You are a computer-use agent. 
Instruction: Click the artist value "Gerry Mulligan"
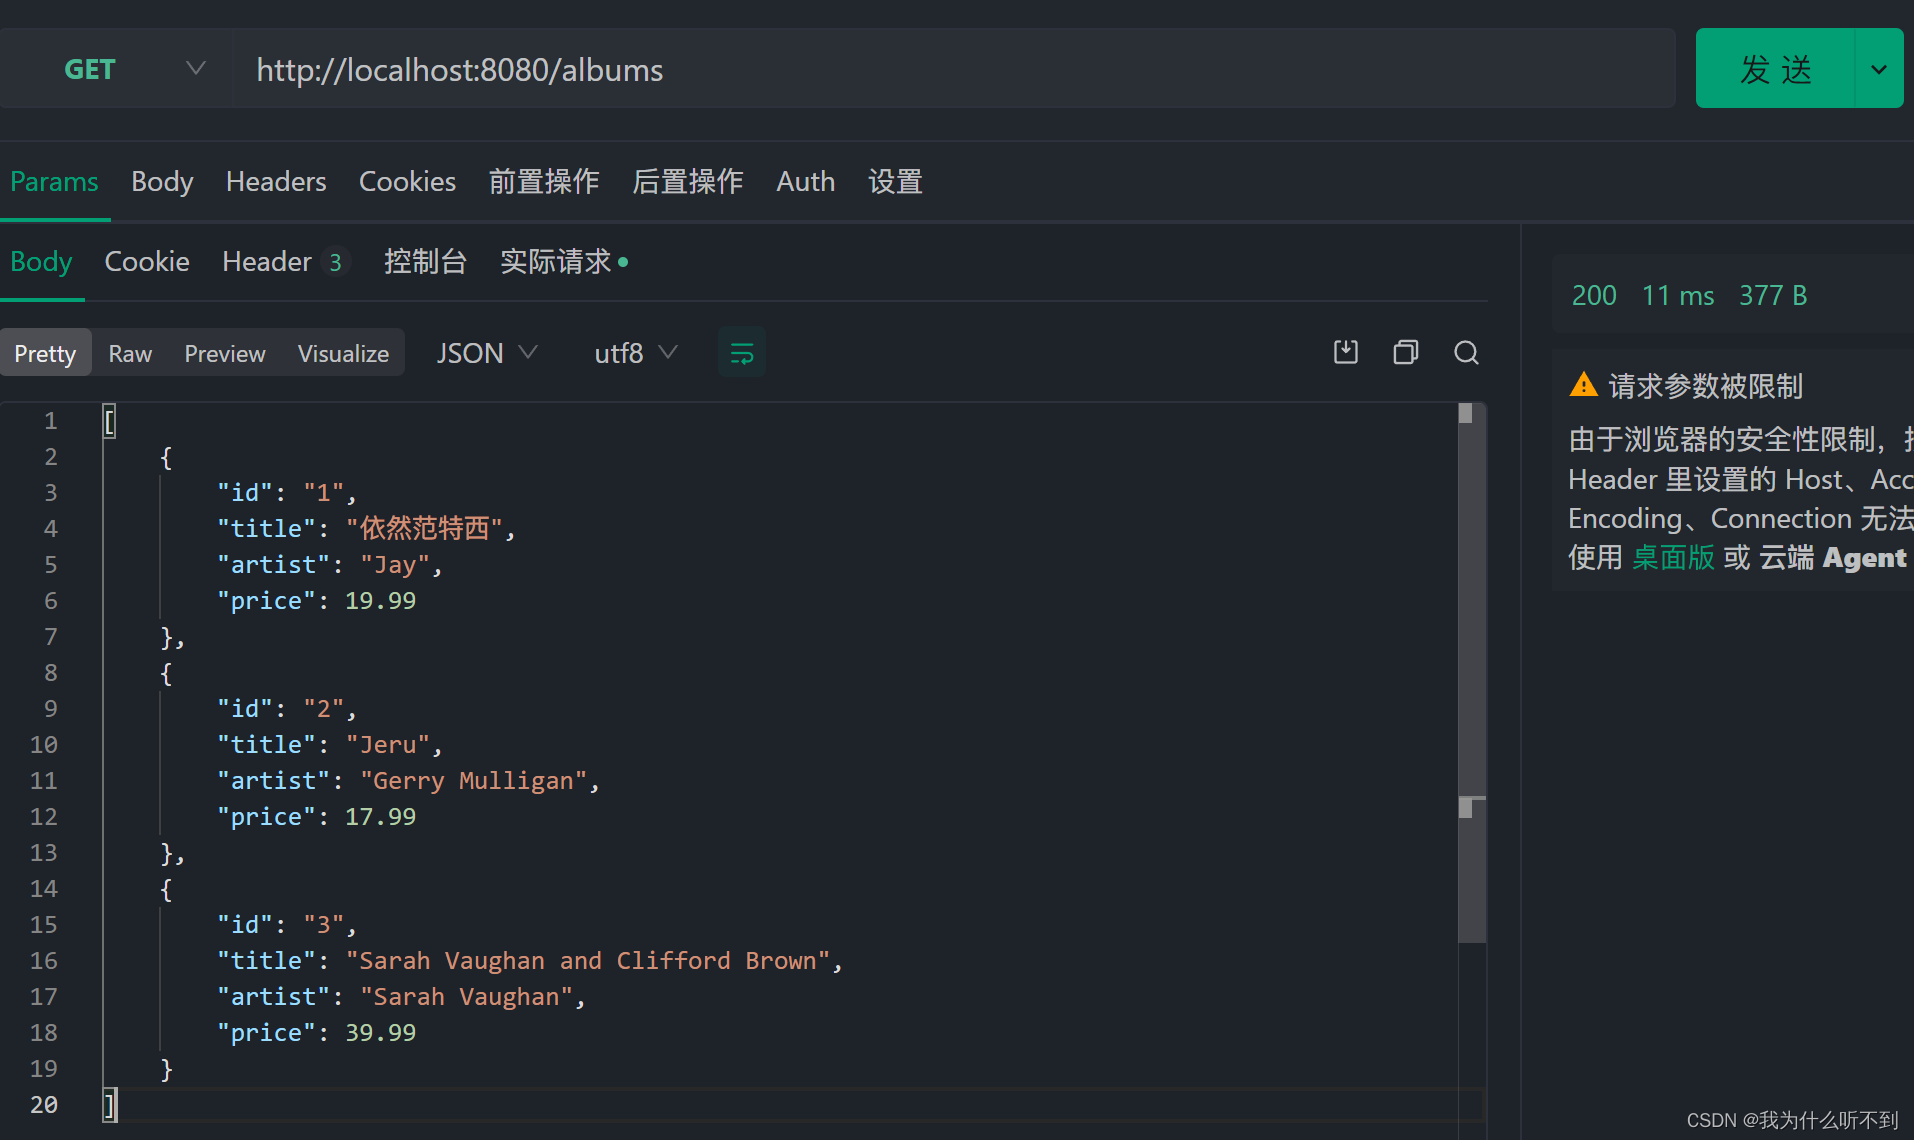click(x=473, y=781)
